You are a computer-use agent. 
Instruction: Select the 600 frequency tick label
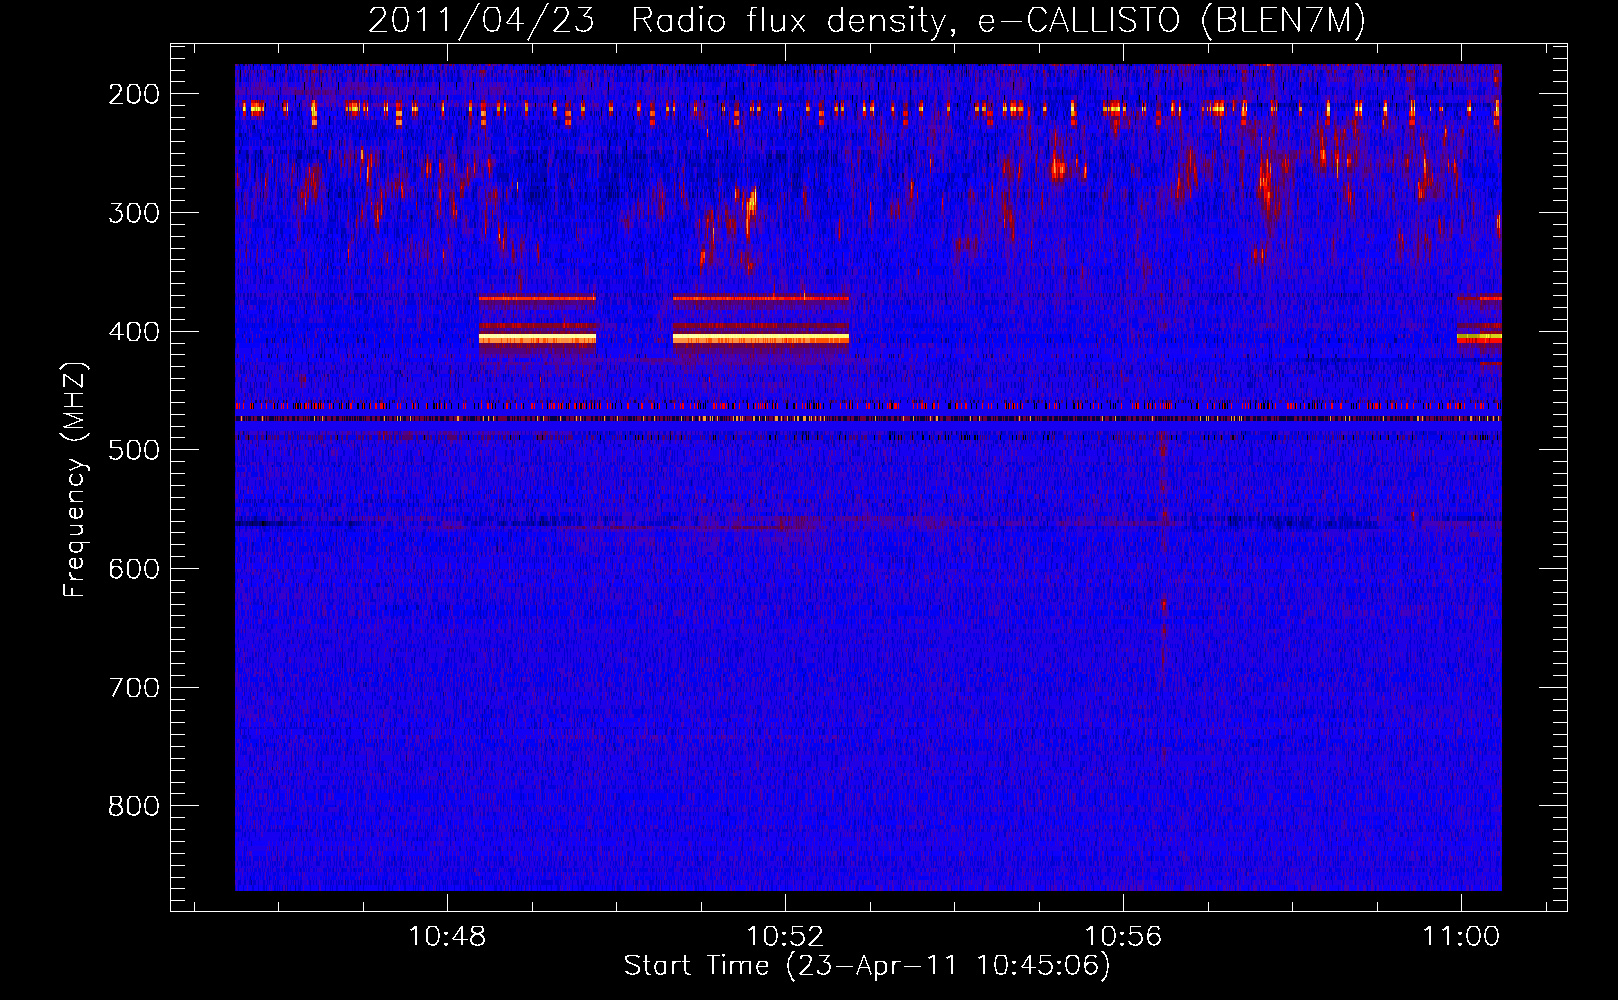[134, 569]
